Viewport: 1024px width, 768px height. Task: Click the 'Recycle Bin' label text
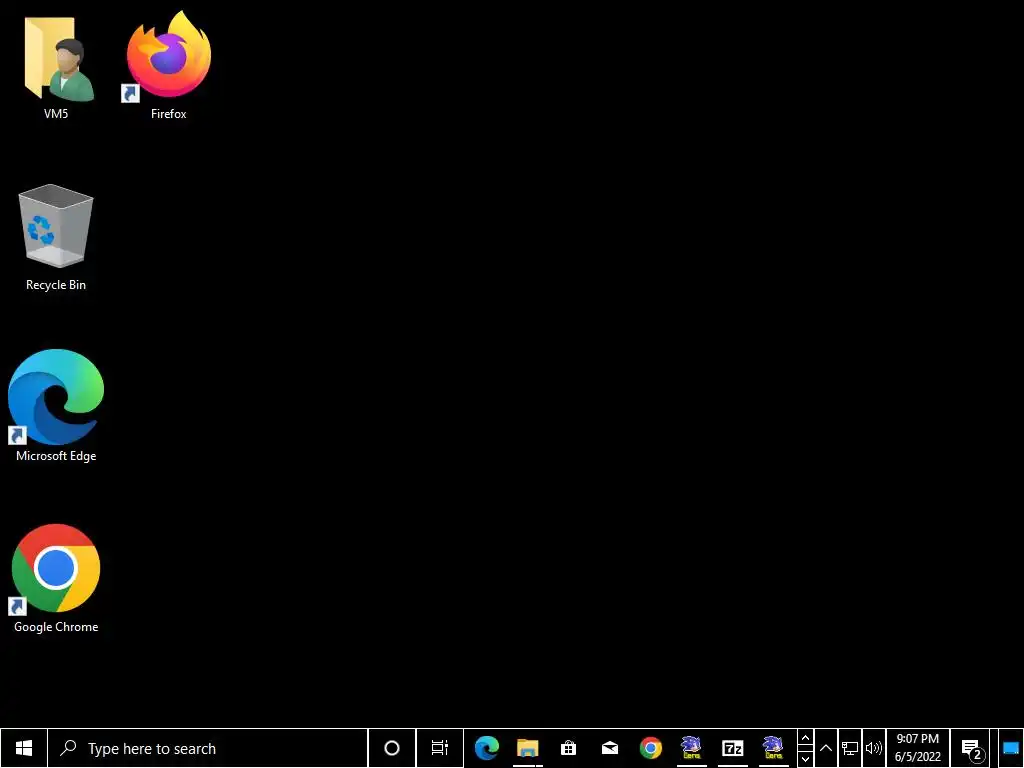pos(56,285)
